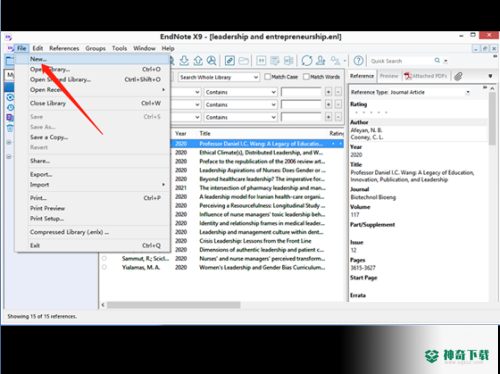Screen dimensions: 500x374
Task: Switch to the Preview tab
Action: pos(389,76)
